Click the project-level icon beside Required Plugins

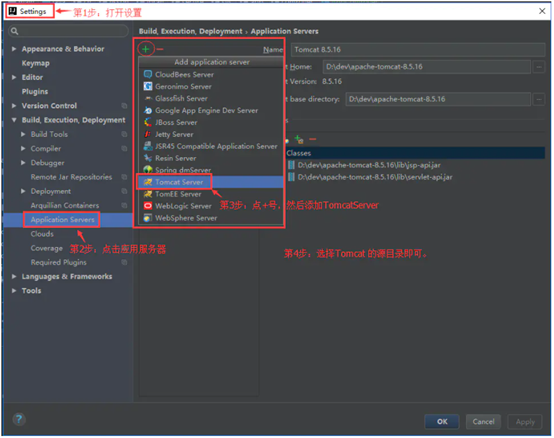coord(124,262)
